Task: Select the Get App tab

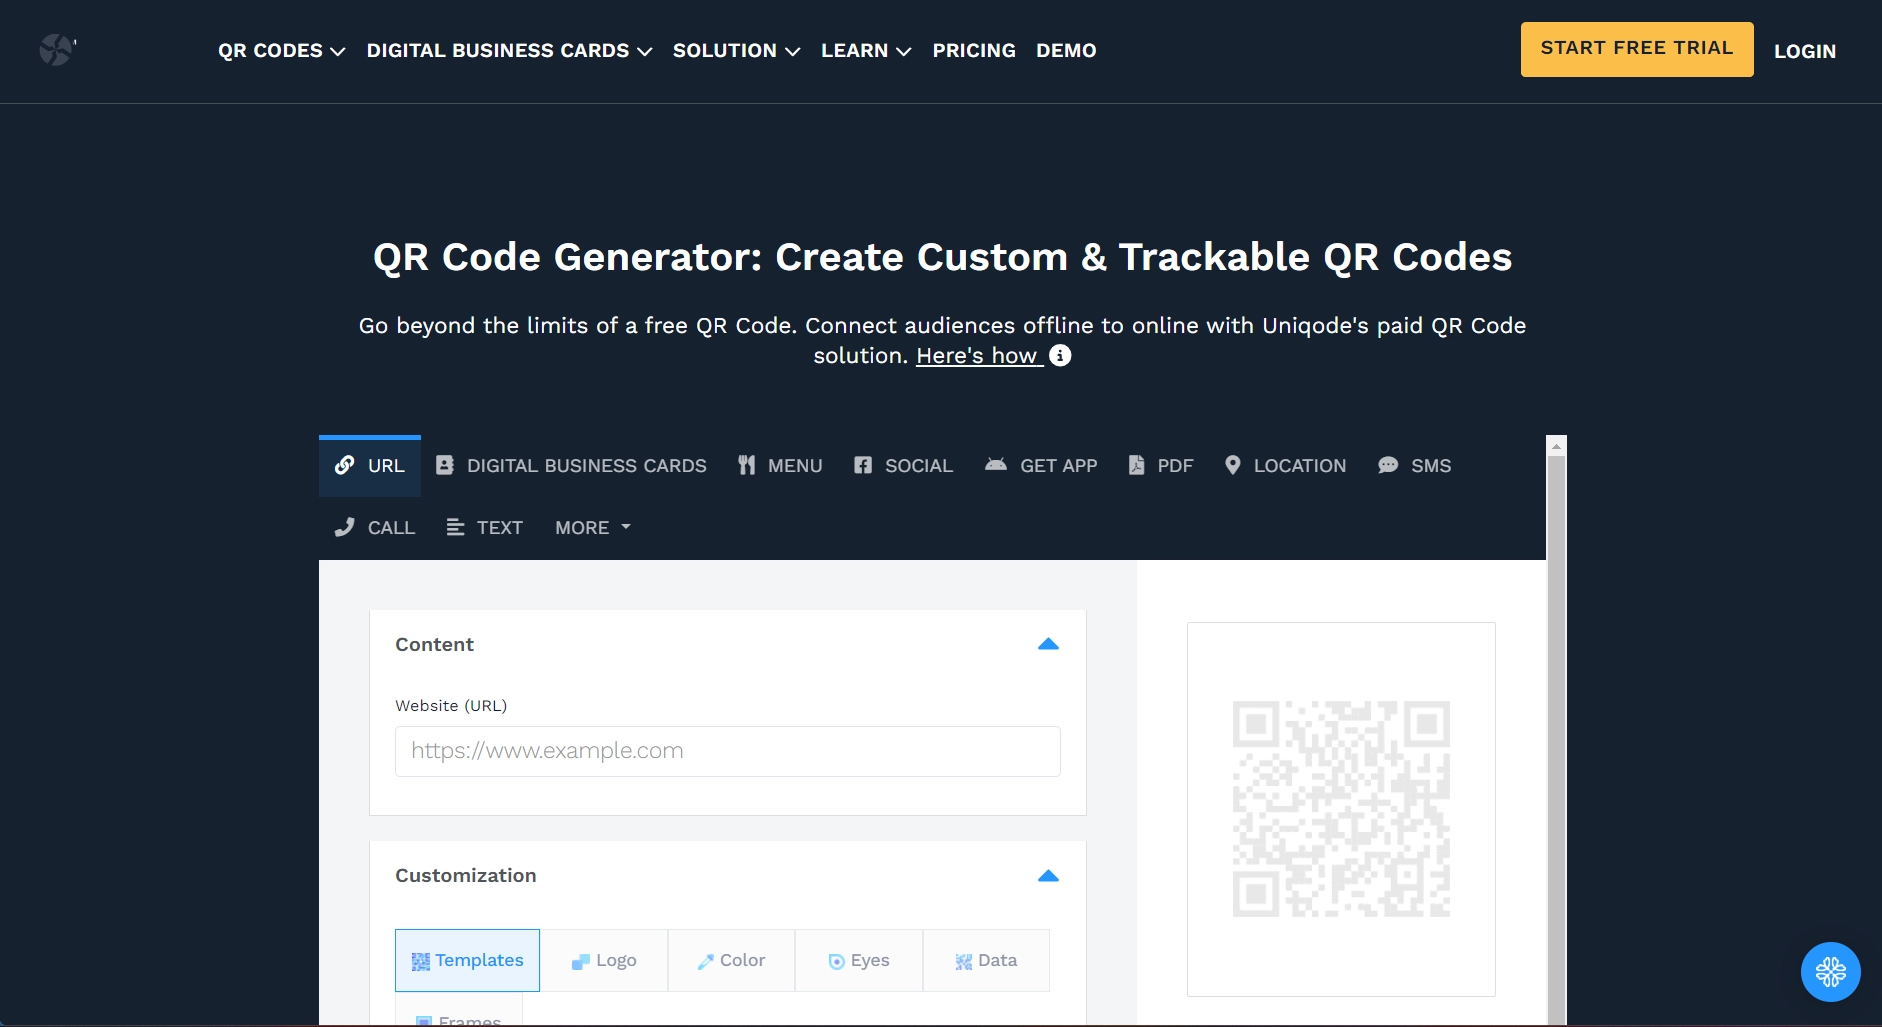Action: (1041, 466)
